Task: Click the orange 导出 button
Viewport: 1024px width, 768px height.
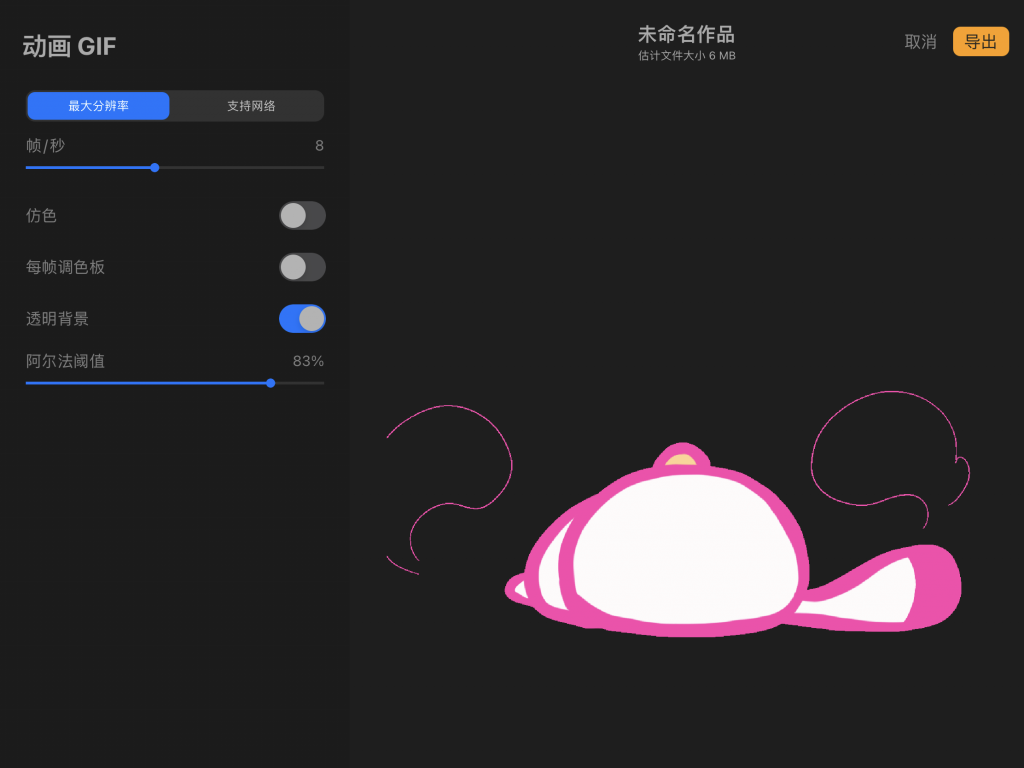Action: pos(980,42)
